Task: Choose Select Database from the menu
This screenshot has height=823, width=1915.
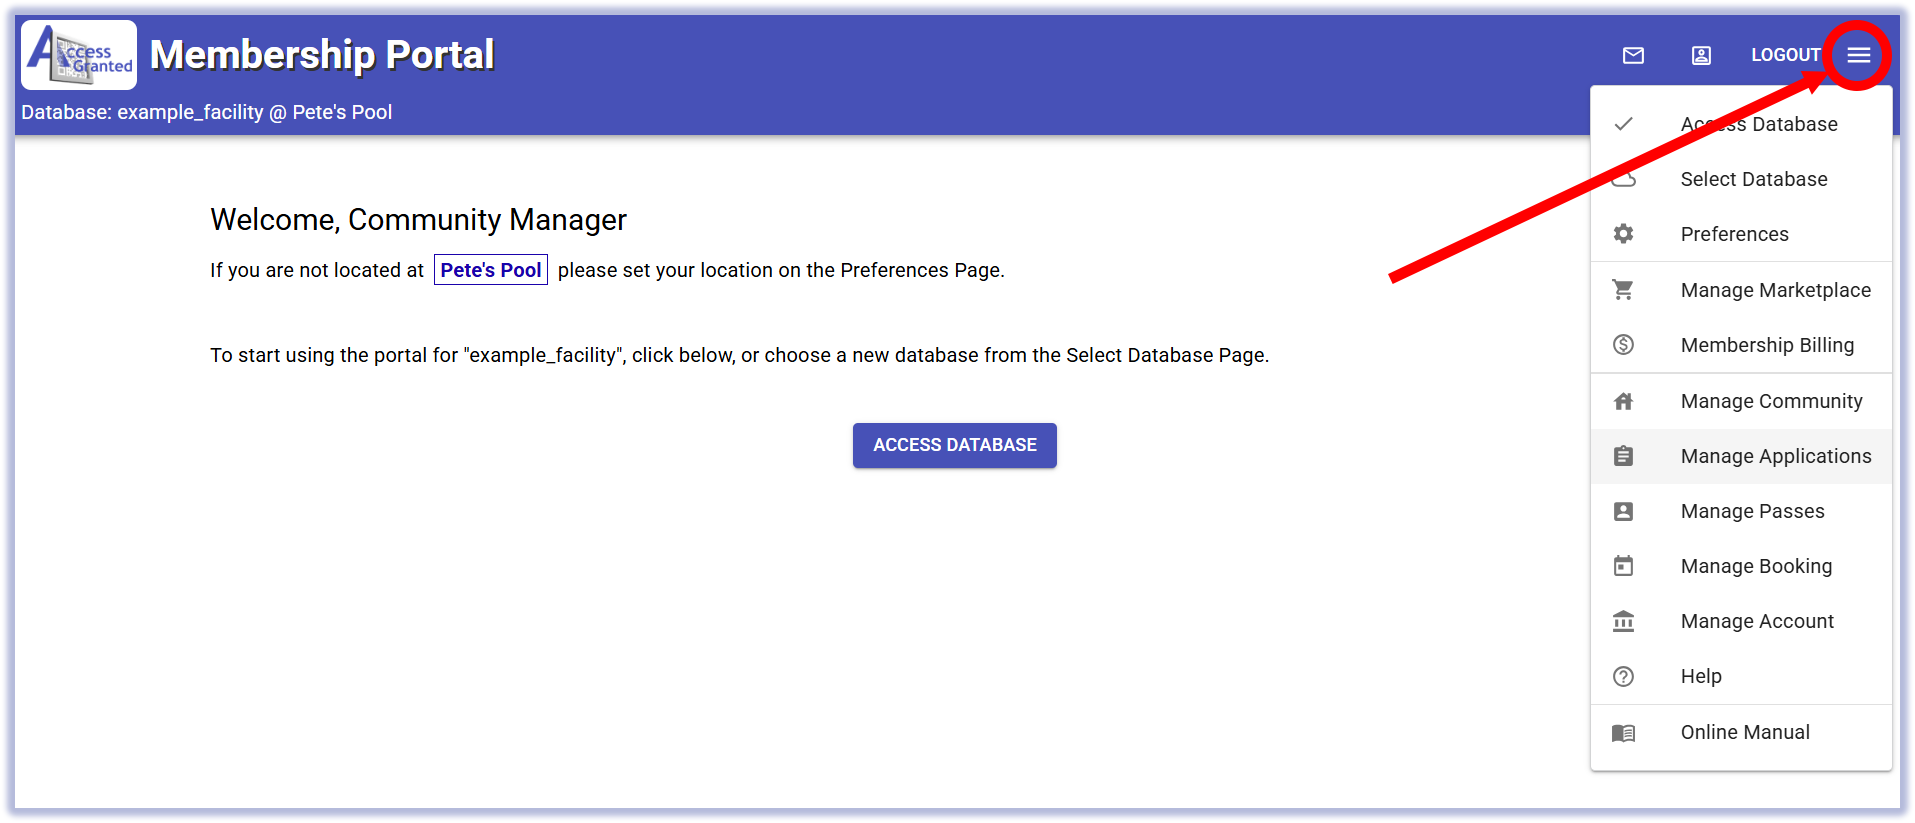Action: [1753, 179]
